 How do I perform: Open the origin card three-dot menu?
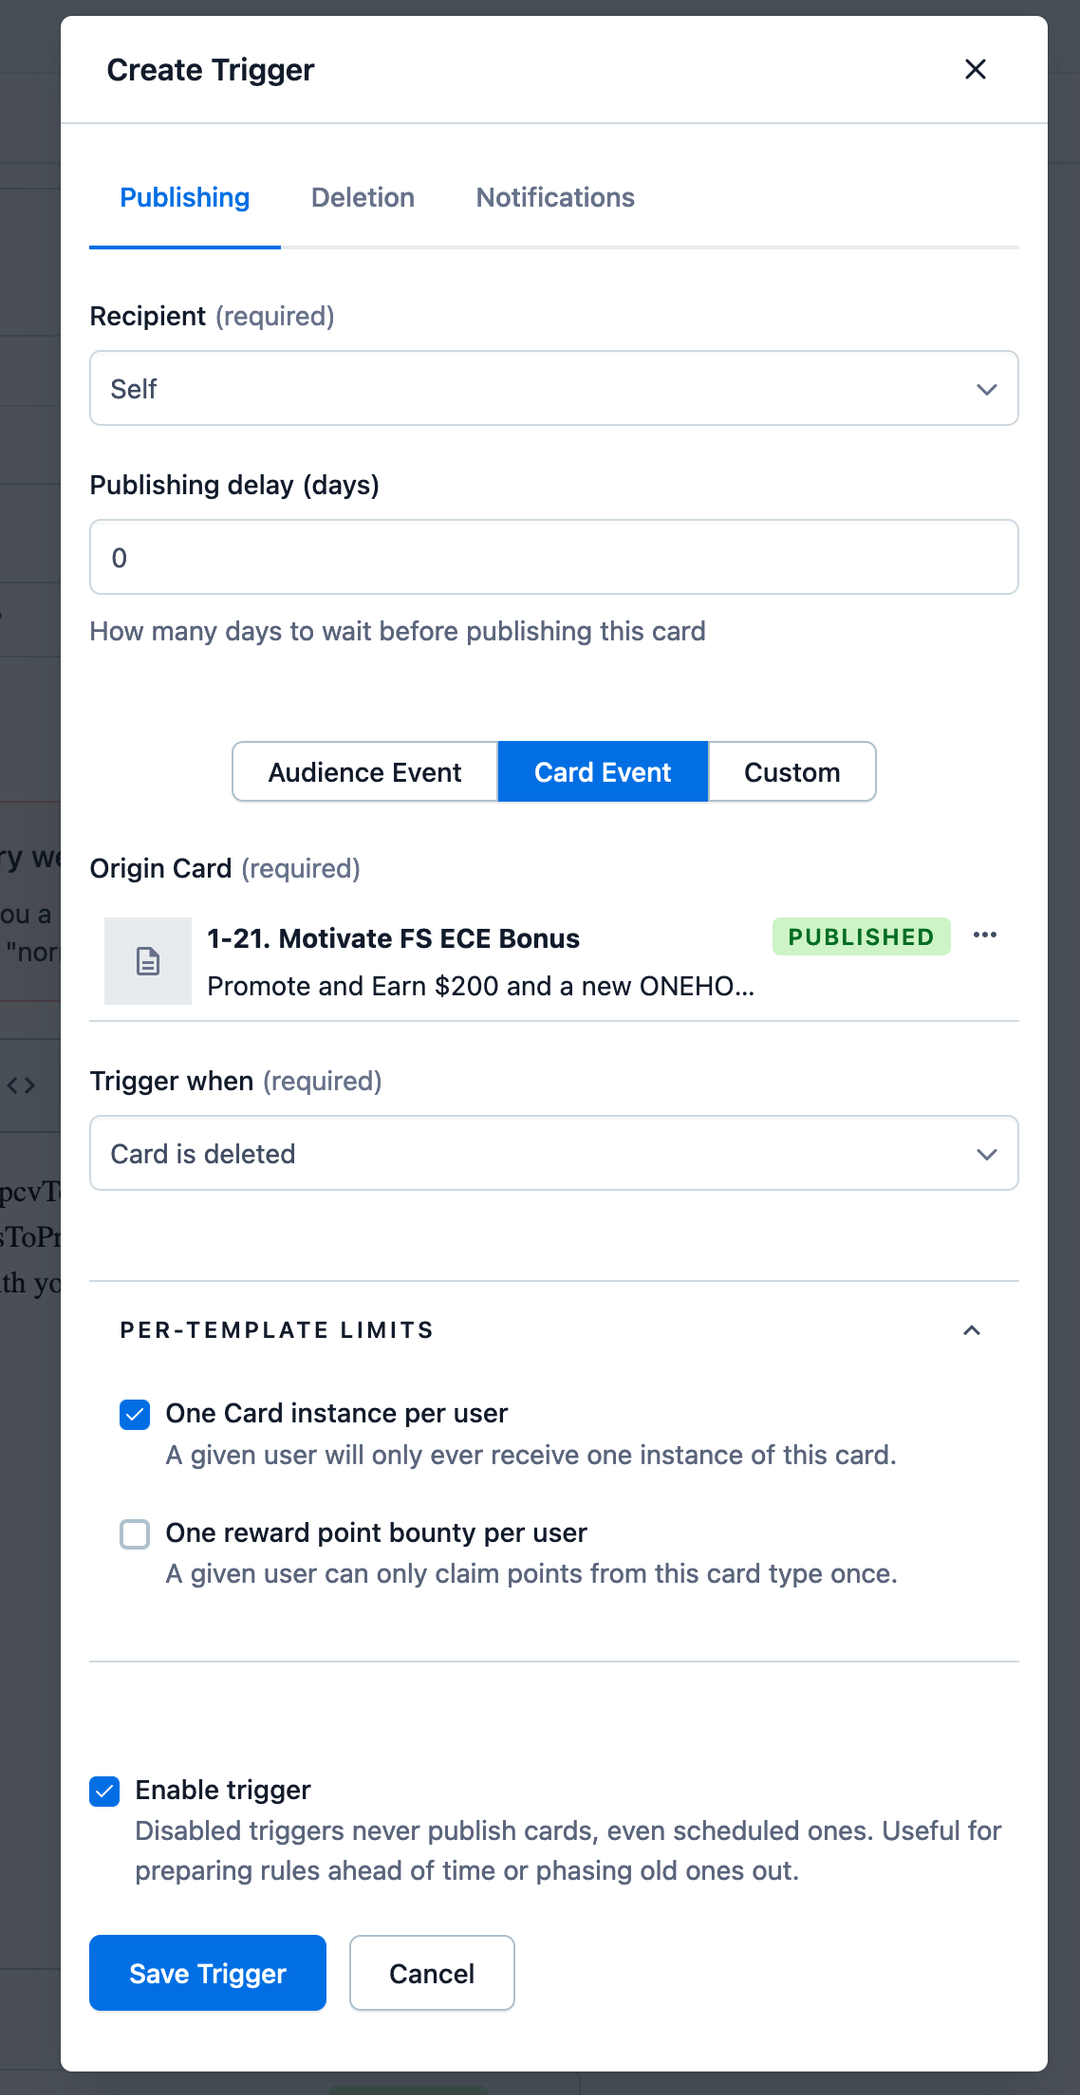coord(985,935)
